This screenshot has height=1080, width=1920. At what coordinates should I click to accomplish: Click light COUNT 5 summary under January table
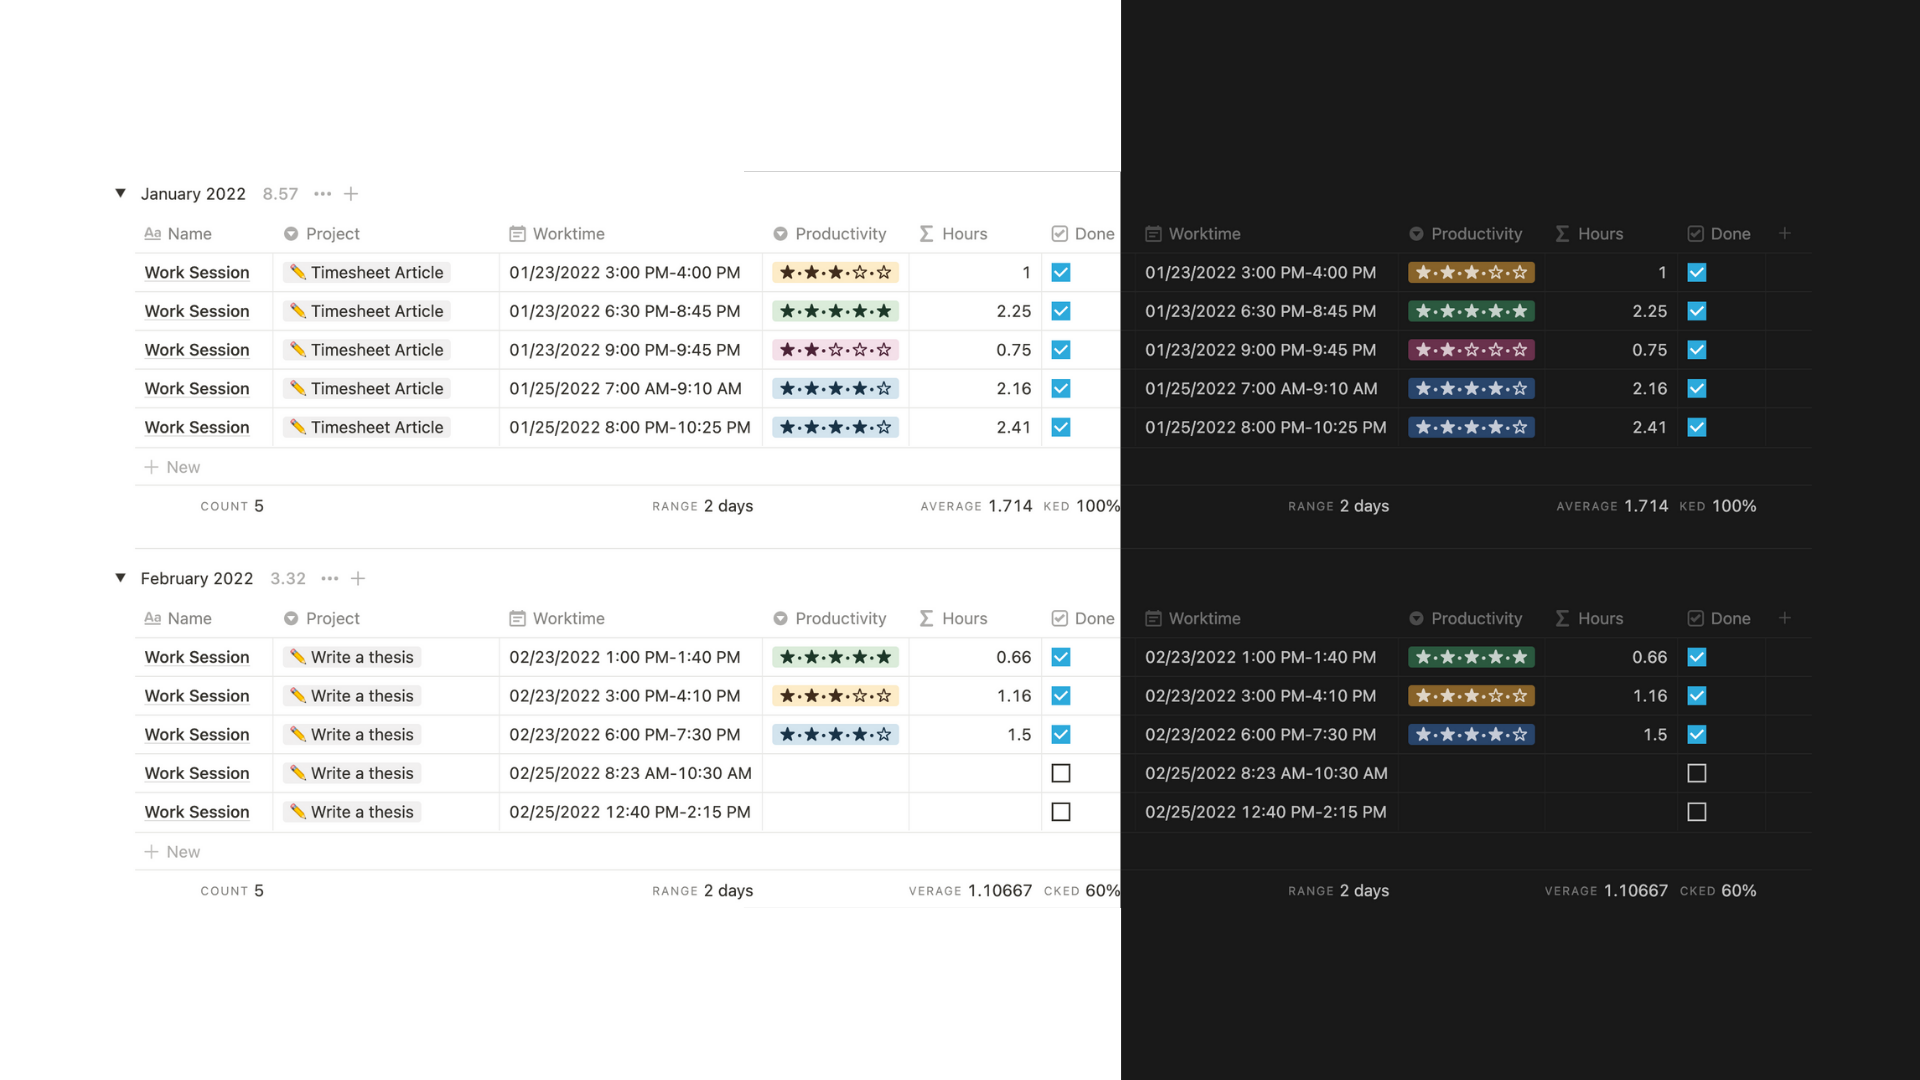(x=232, y=506)
